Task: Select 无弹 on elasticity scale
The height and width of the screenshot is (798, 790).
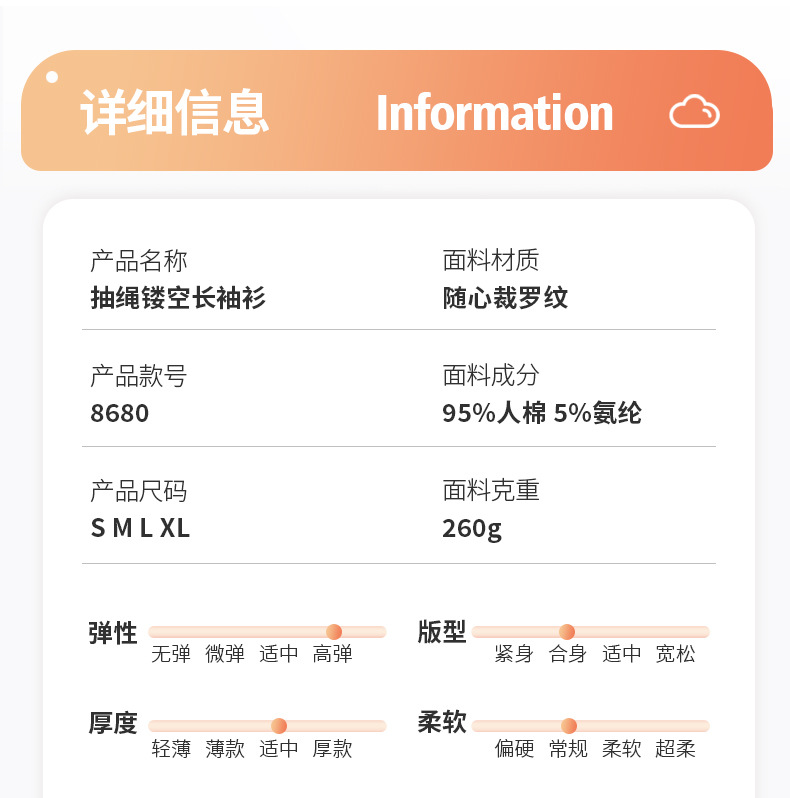Action: click(x=171, y=655)
